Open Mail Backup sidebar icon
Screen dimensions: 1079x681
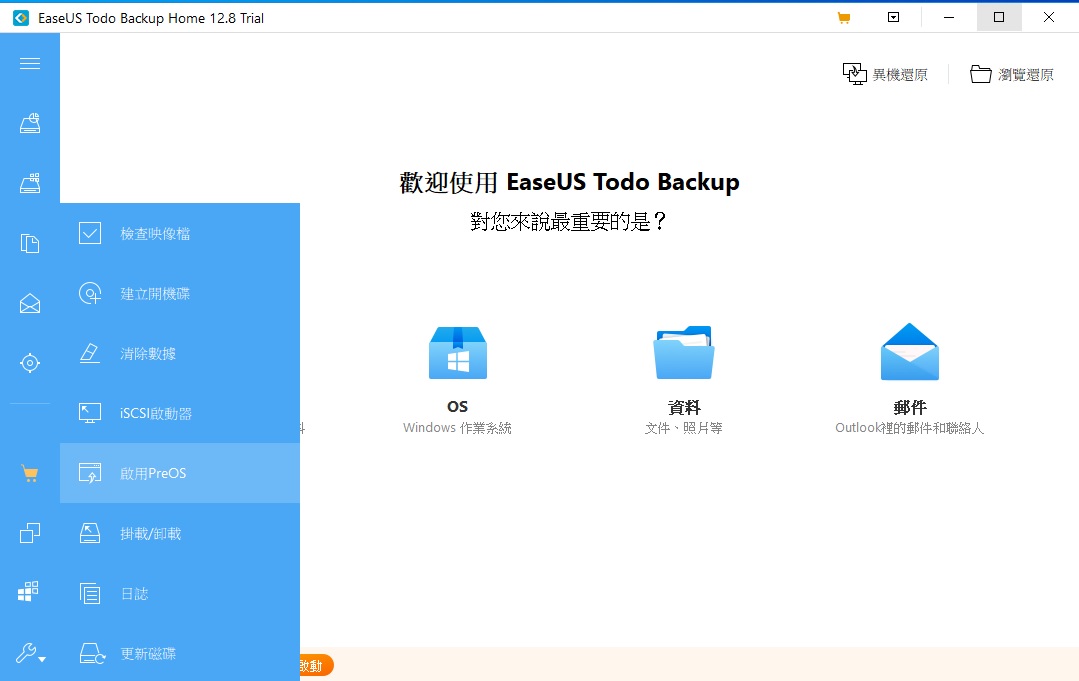pyautogui.click(x=30, y=303)
